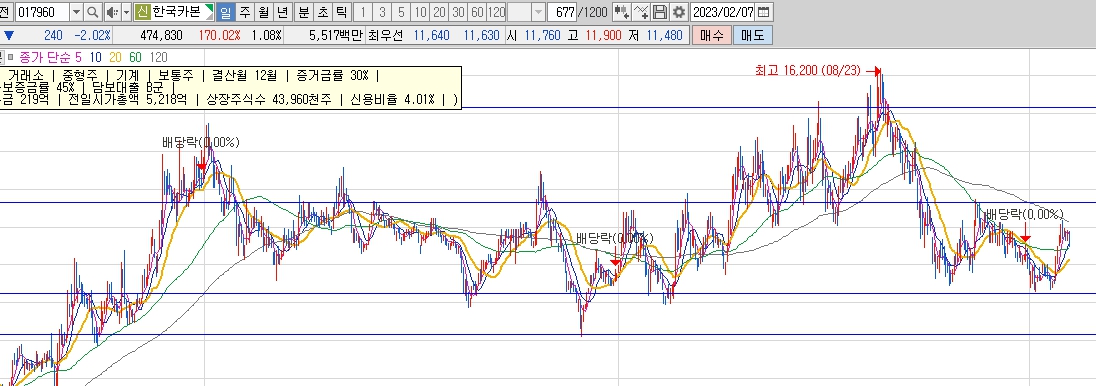Click the 1.08% turnover value

coord(268,35)
